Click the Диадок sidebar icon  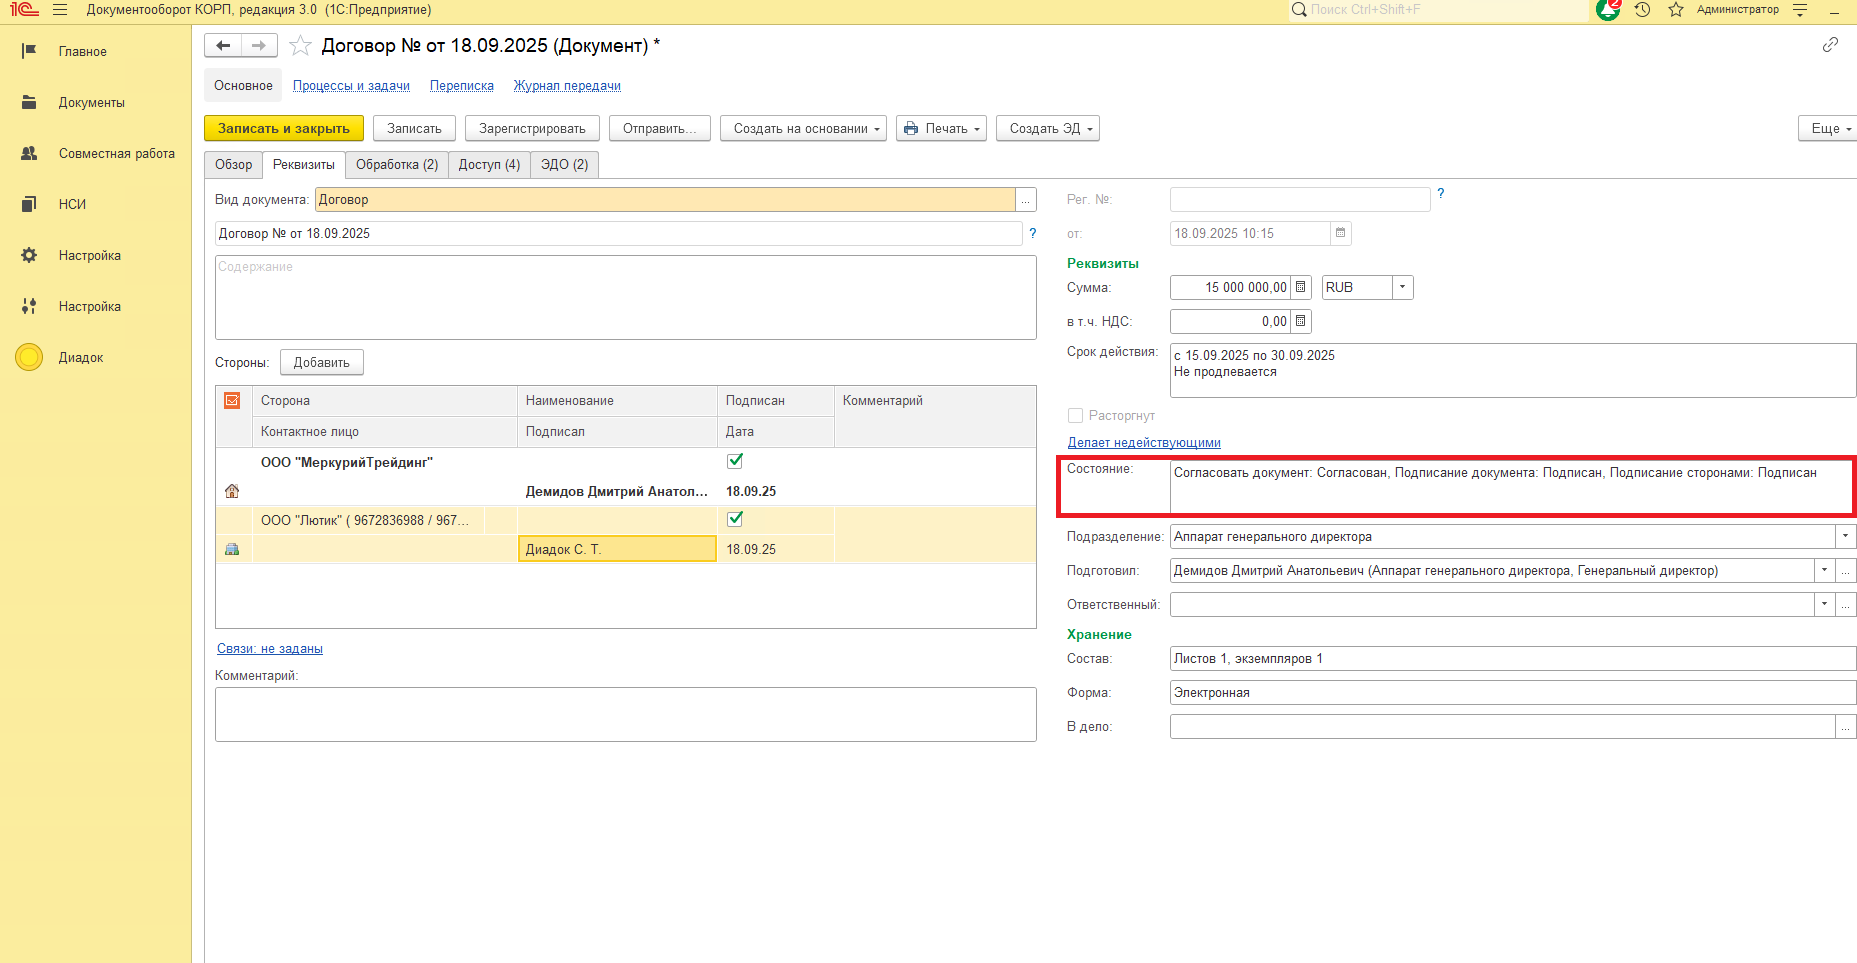coord(30,357)
